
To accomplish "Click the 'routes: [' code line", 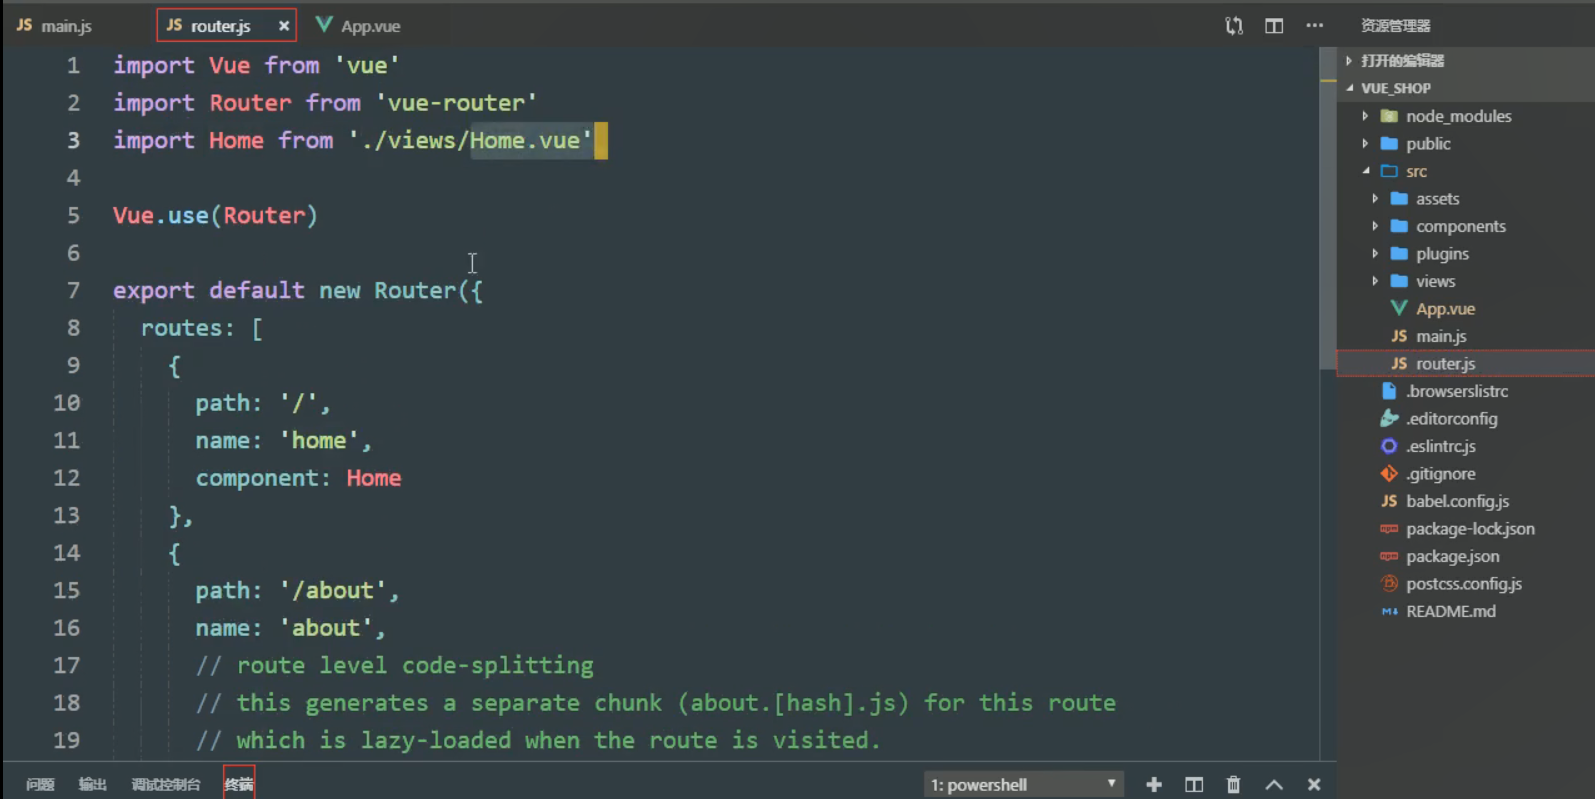I will coord(201,328).
